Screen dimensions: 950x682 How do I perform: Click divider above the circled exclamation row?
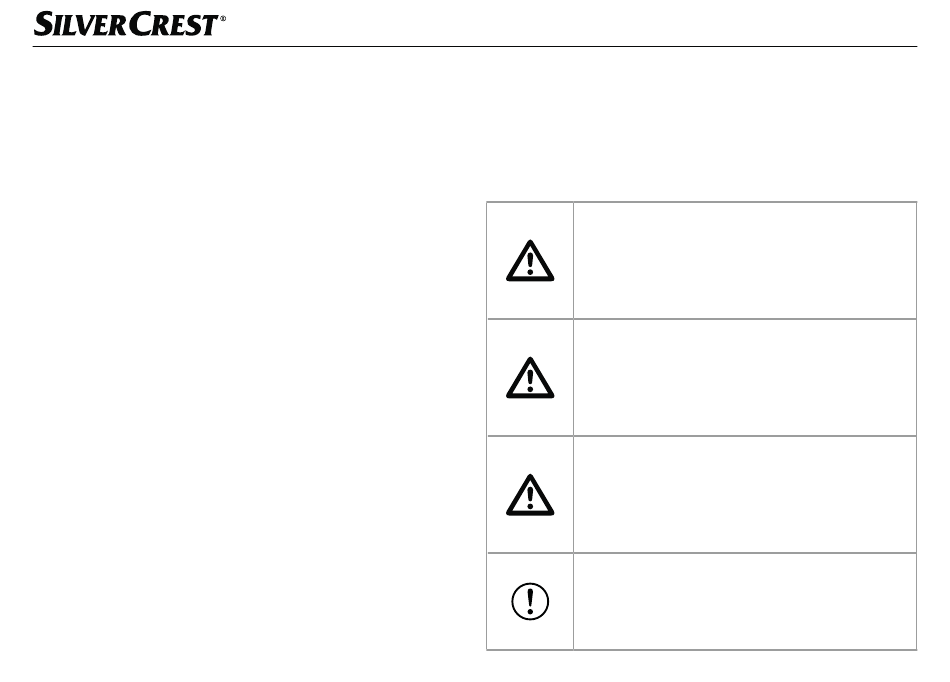click(x=702, y=553)
